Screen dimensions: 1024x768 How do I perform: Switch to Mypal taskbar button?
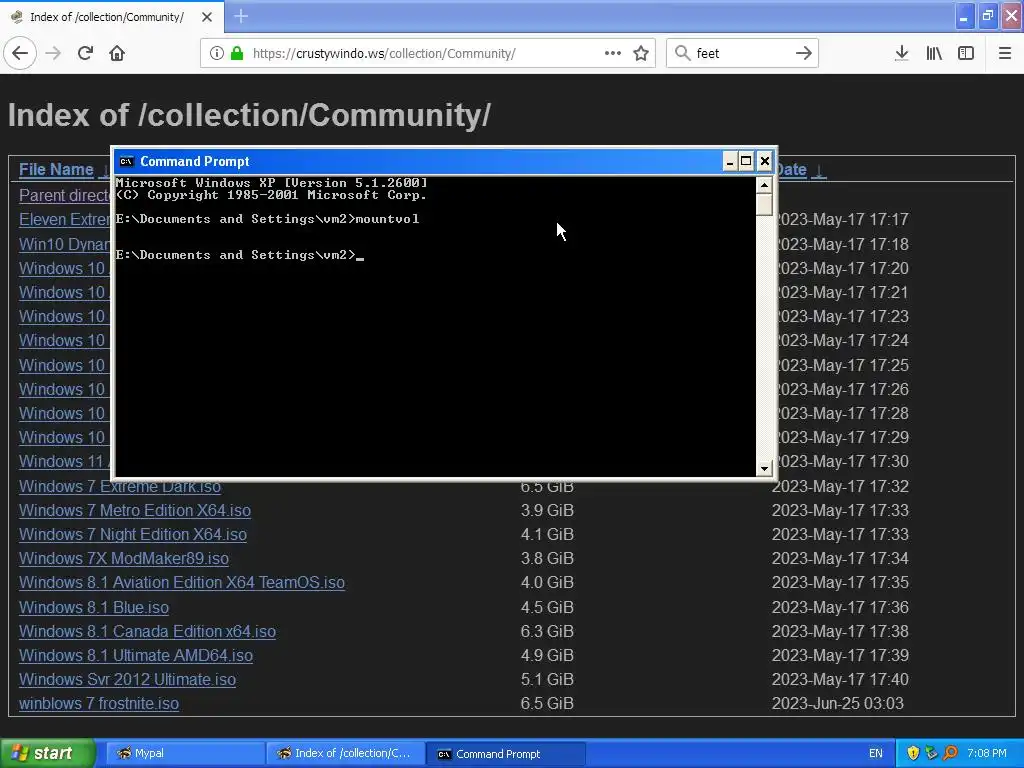pyautogui.click(x=183, y=754)
